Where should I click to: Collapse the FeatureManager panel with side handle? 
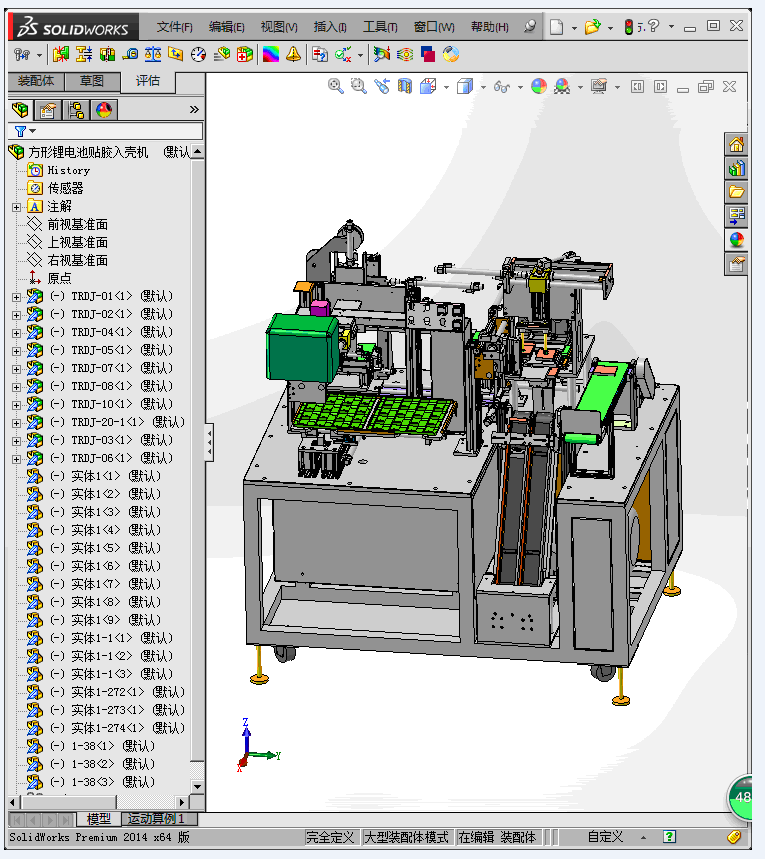(209, 442)
